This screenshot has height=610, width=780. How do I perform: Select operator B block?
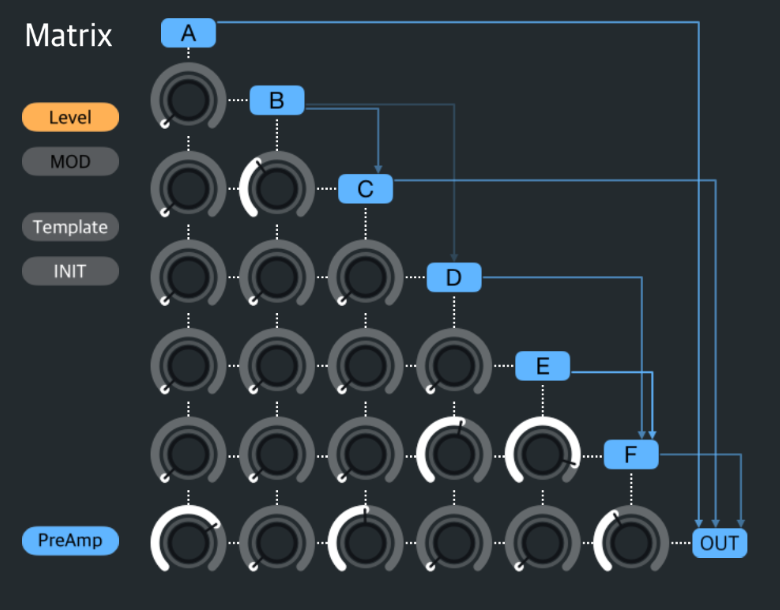[x=277, y=100]
